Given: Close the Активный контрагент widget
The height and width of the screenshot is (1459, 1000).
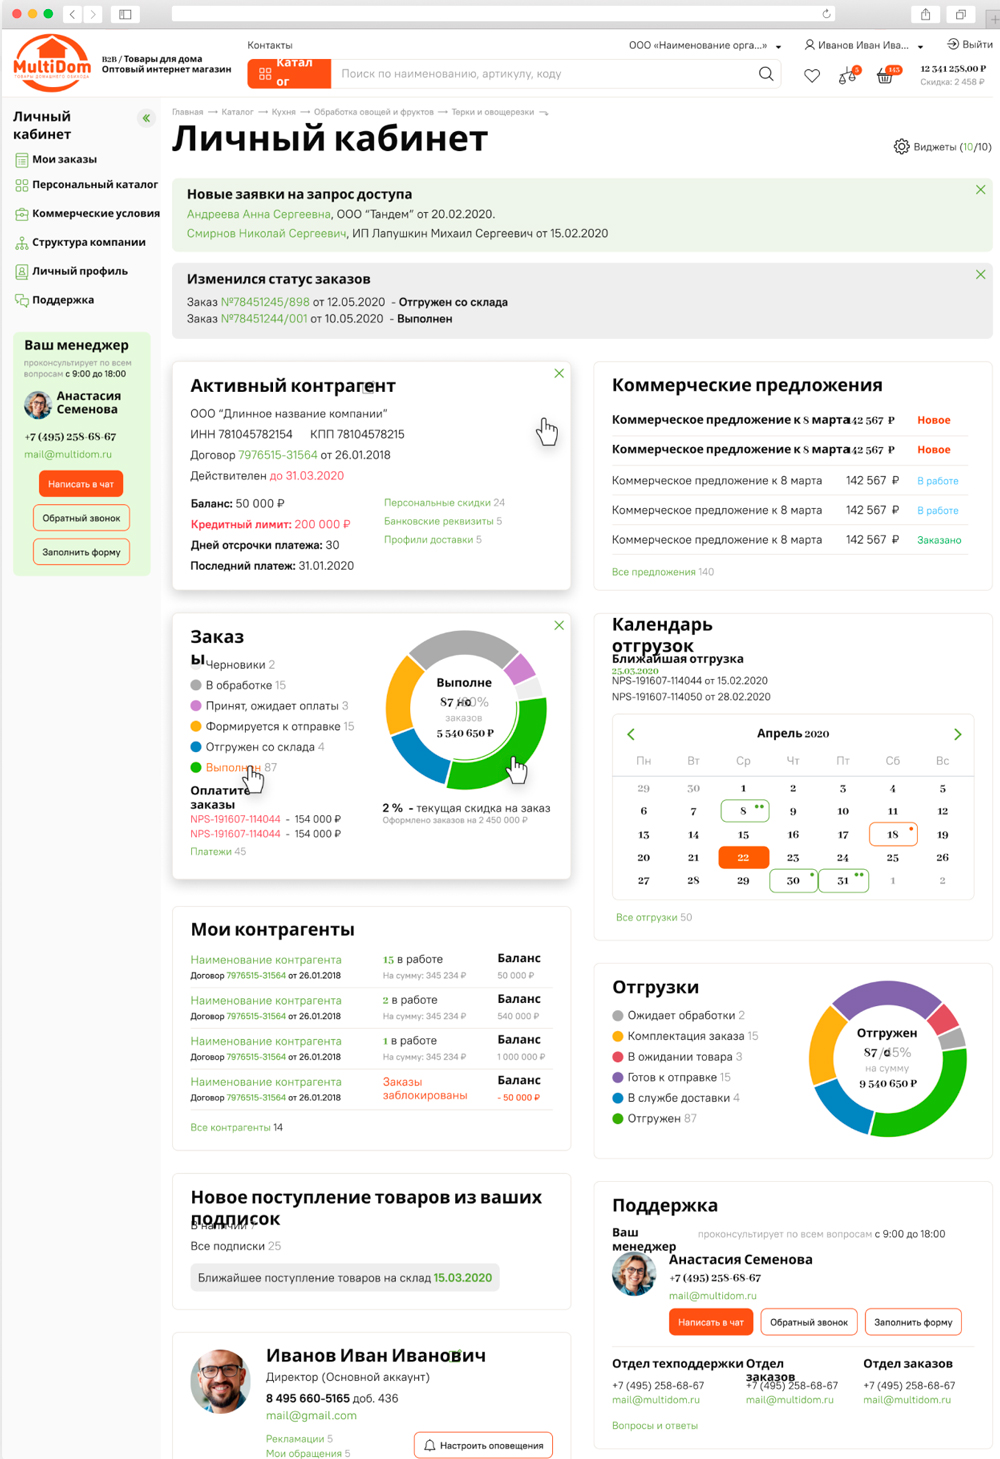Looking at the screenshot, I should click(x=559, y=373).
